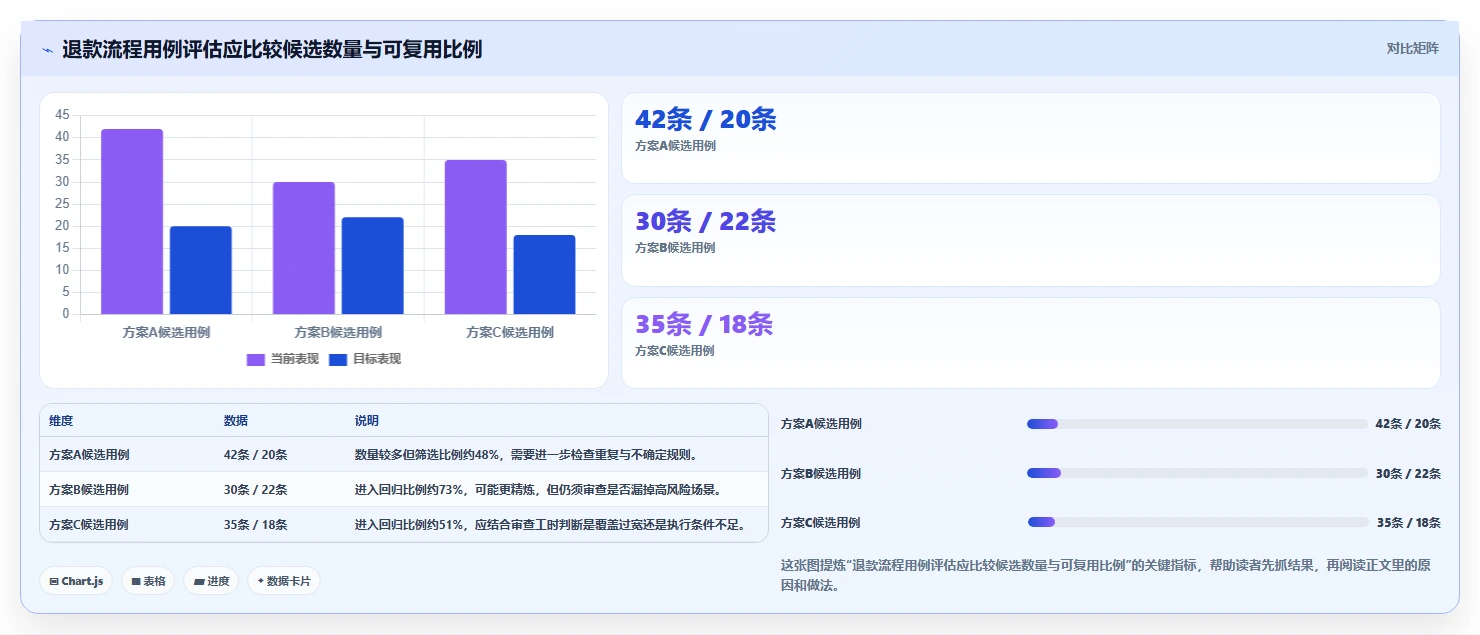Click the 方案B候选用例 table row name
Viewport: 1480px width, 635px height.
pos(89,490)
